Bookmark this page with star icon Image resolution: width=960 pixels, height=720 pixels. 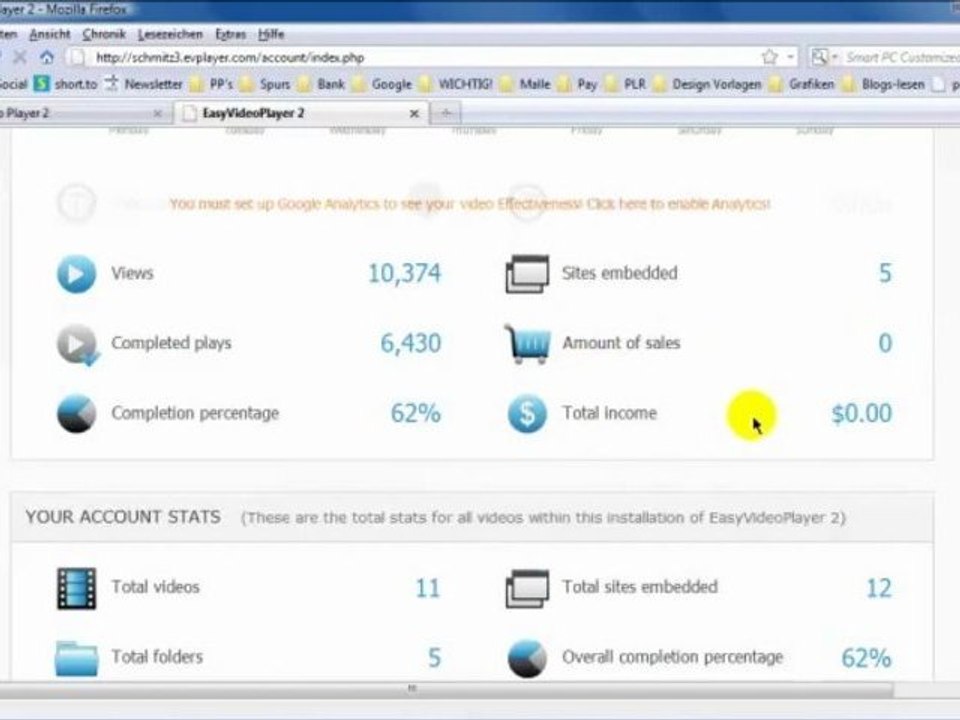click(x=770, y=58)
